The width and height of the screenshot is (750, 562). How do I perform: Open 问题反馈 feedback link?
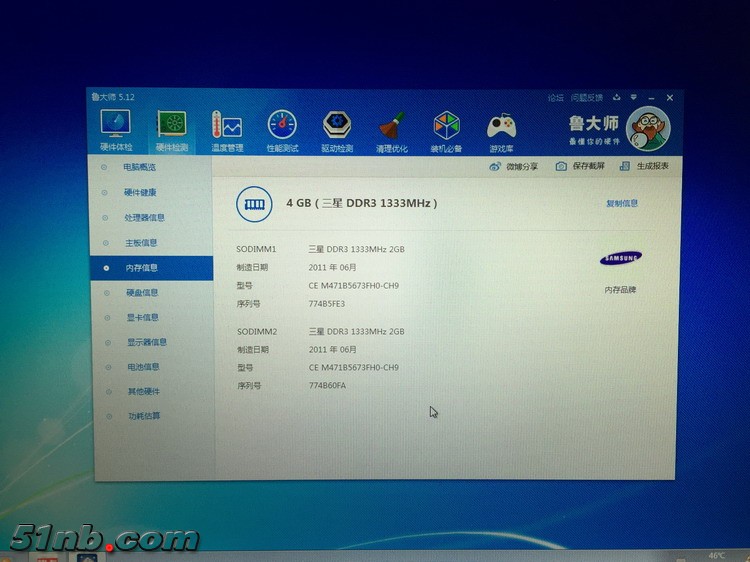[x=586, y=98]
